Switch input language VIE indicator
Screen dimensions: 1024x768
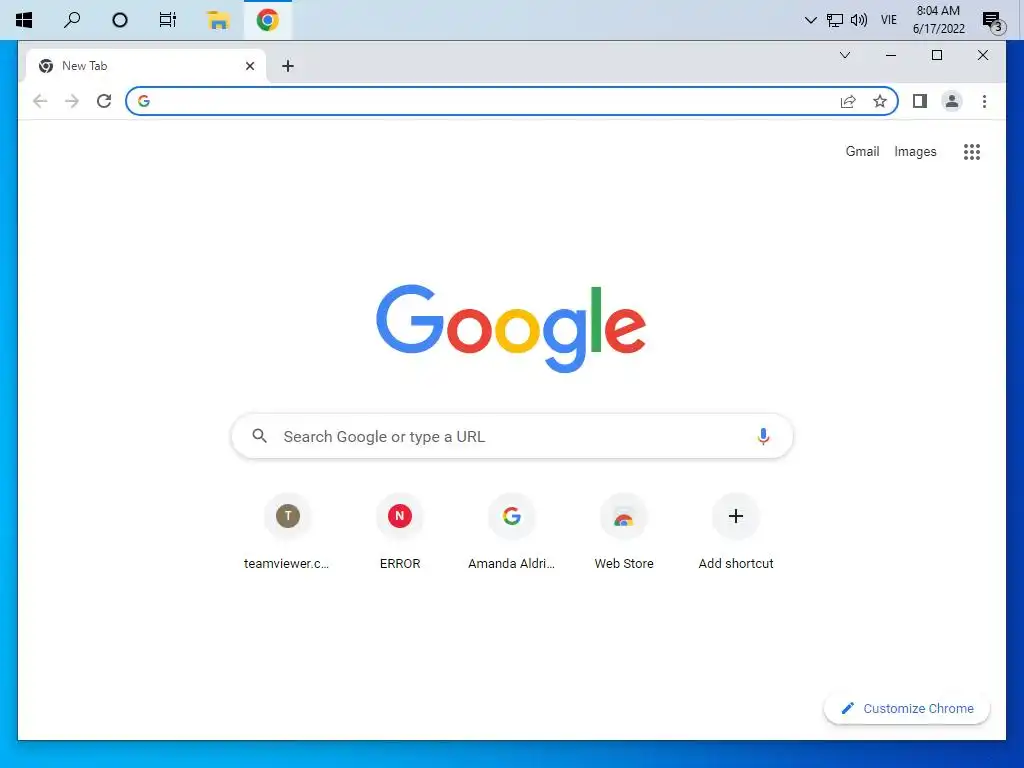889,20
